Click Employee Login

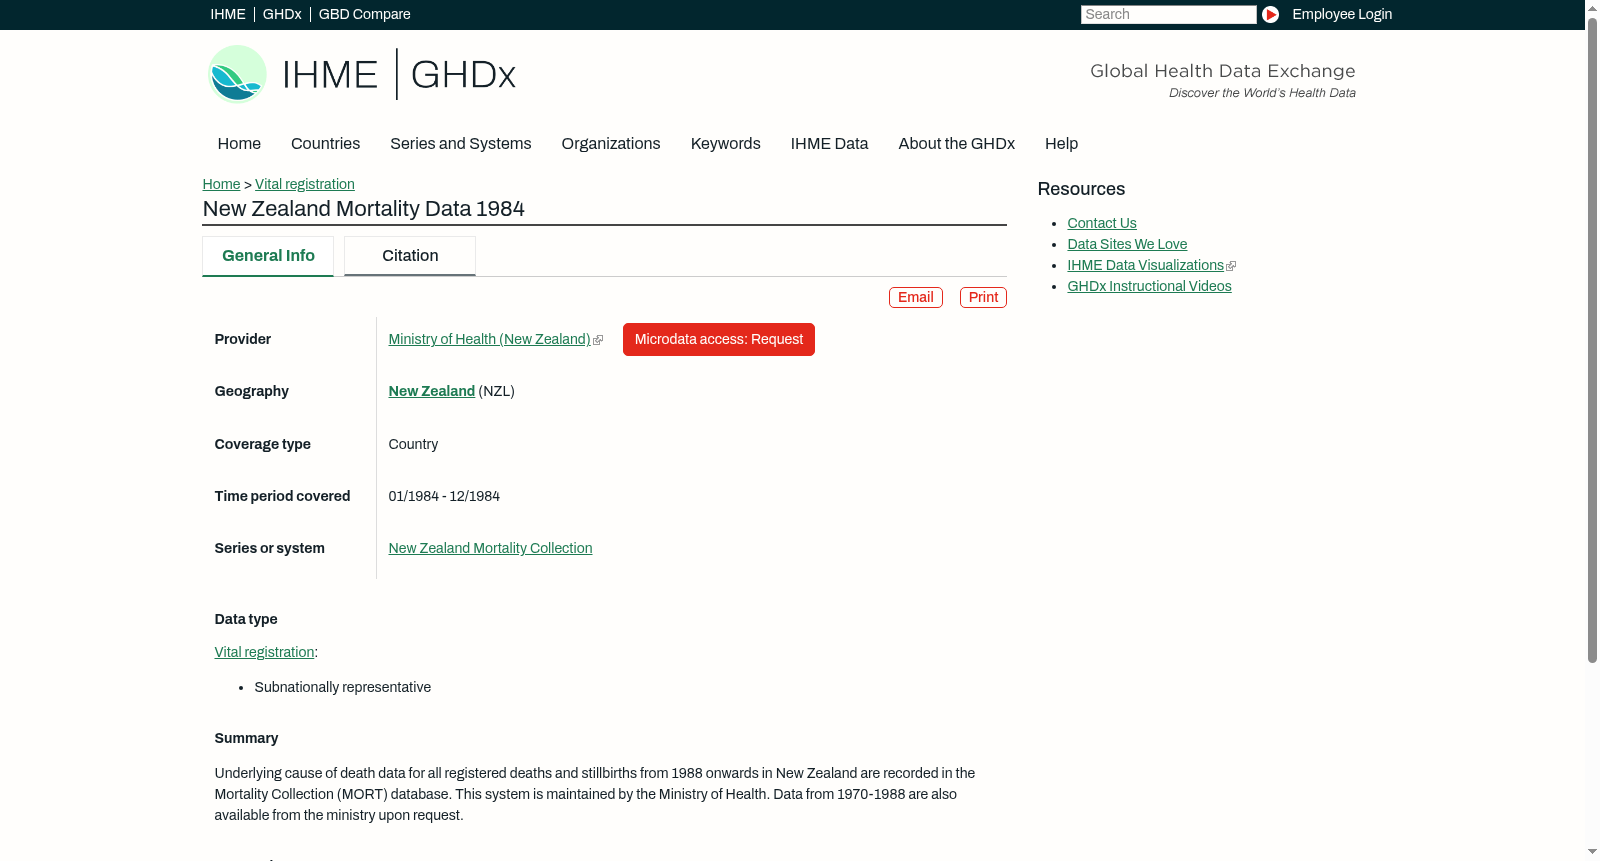(1342, 14)
